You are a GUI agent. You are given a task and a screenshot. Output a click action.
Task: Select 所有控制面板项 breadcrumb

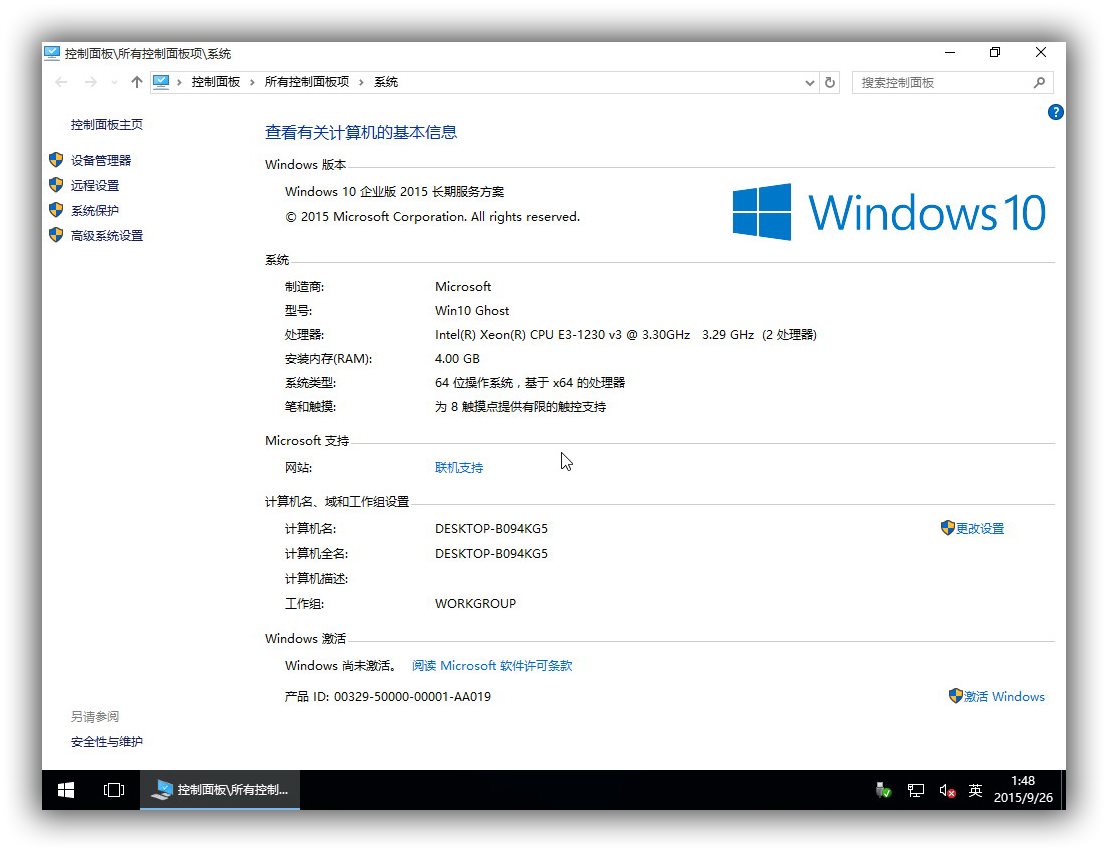[307, 82]
